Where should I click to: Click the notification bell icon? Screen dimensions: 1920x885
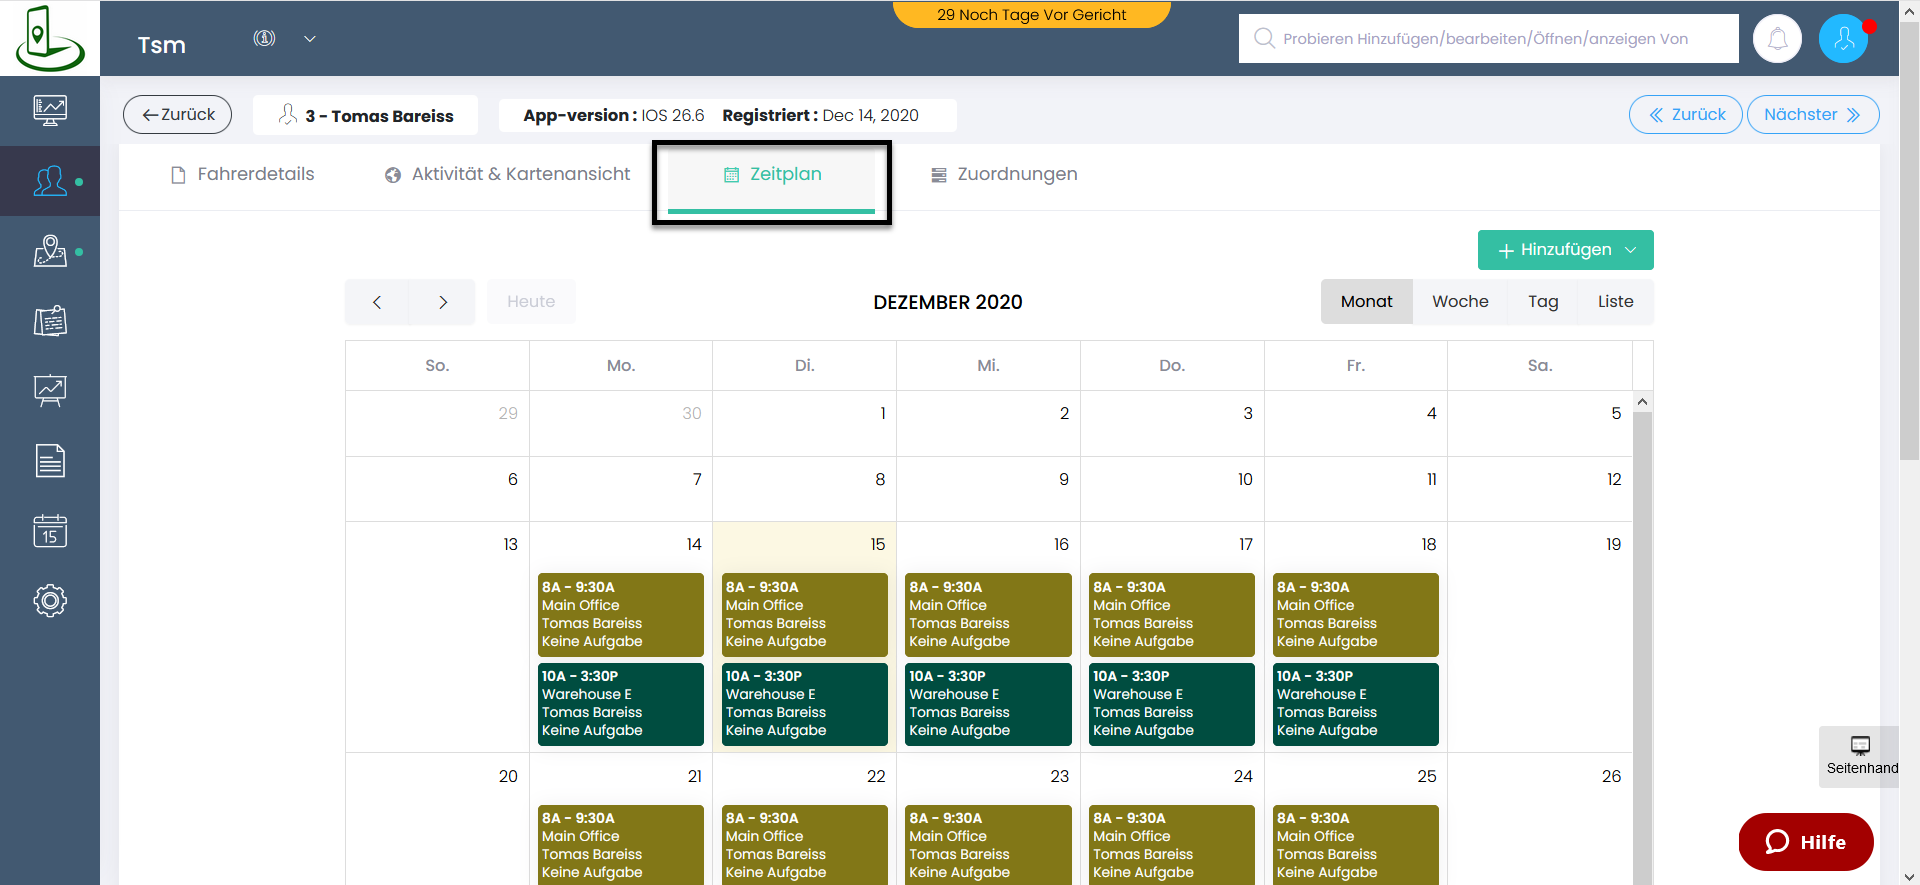(1777, 39)
